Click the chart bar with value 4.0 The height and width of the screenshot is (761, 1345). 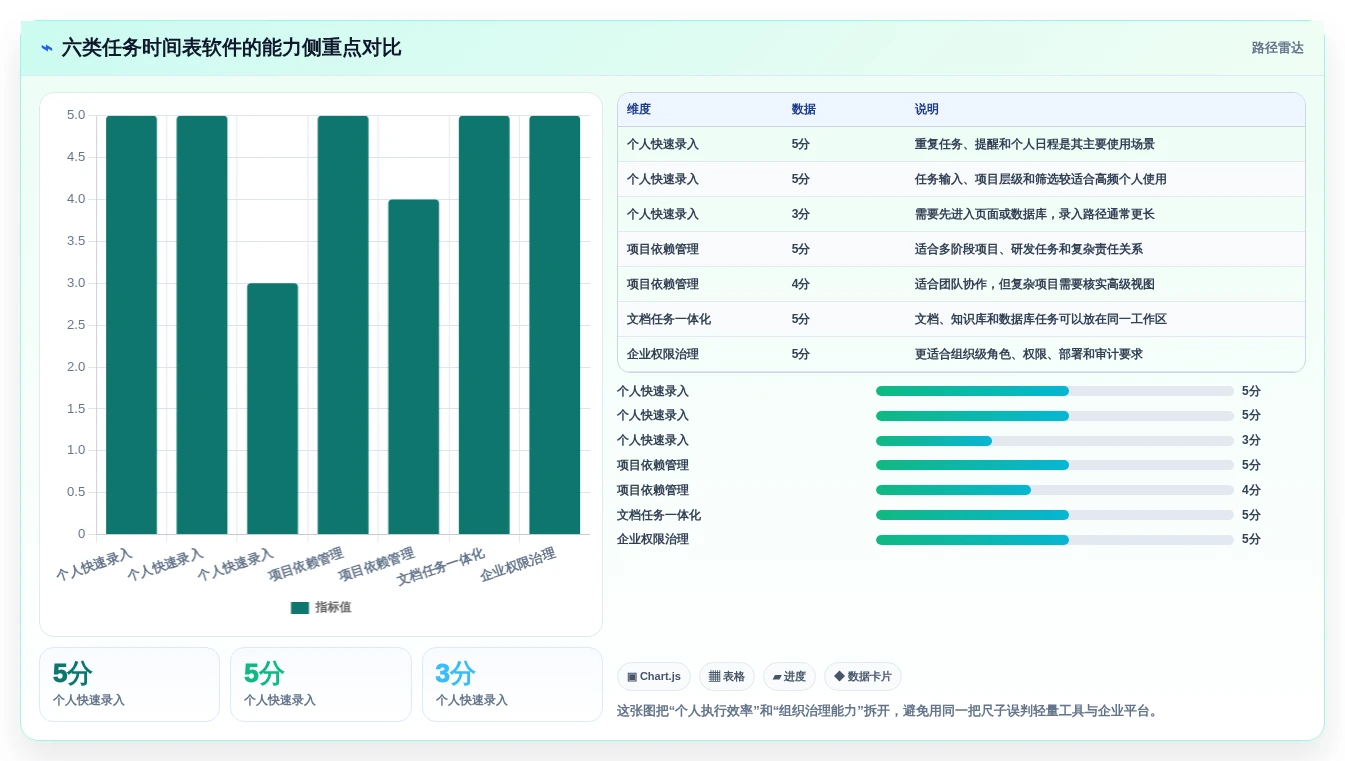[414, 367]
